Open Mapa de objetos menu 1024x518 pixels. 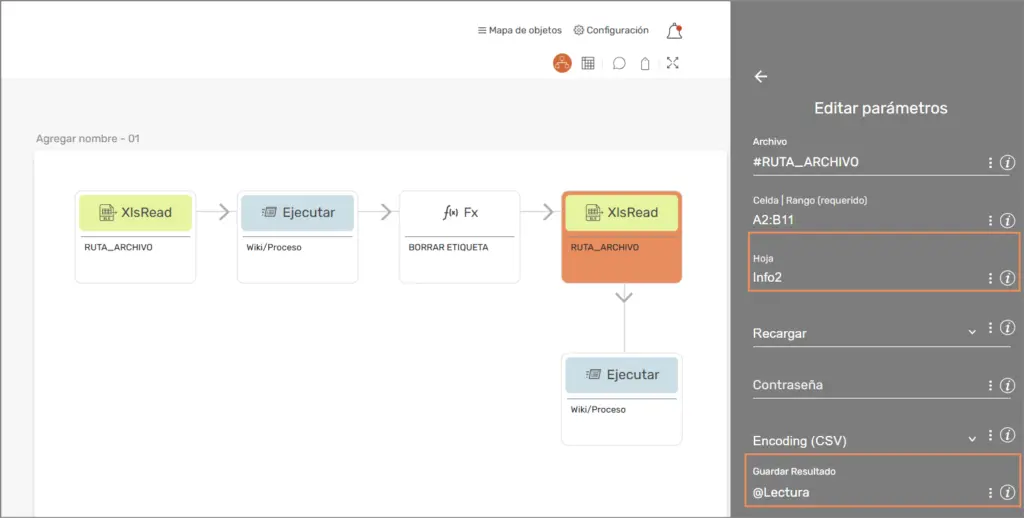pos(520,31)
